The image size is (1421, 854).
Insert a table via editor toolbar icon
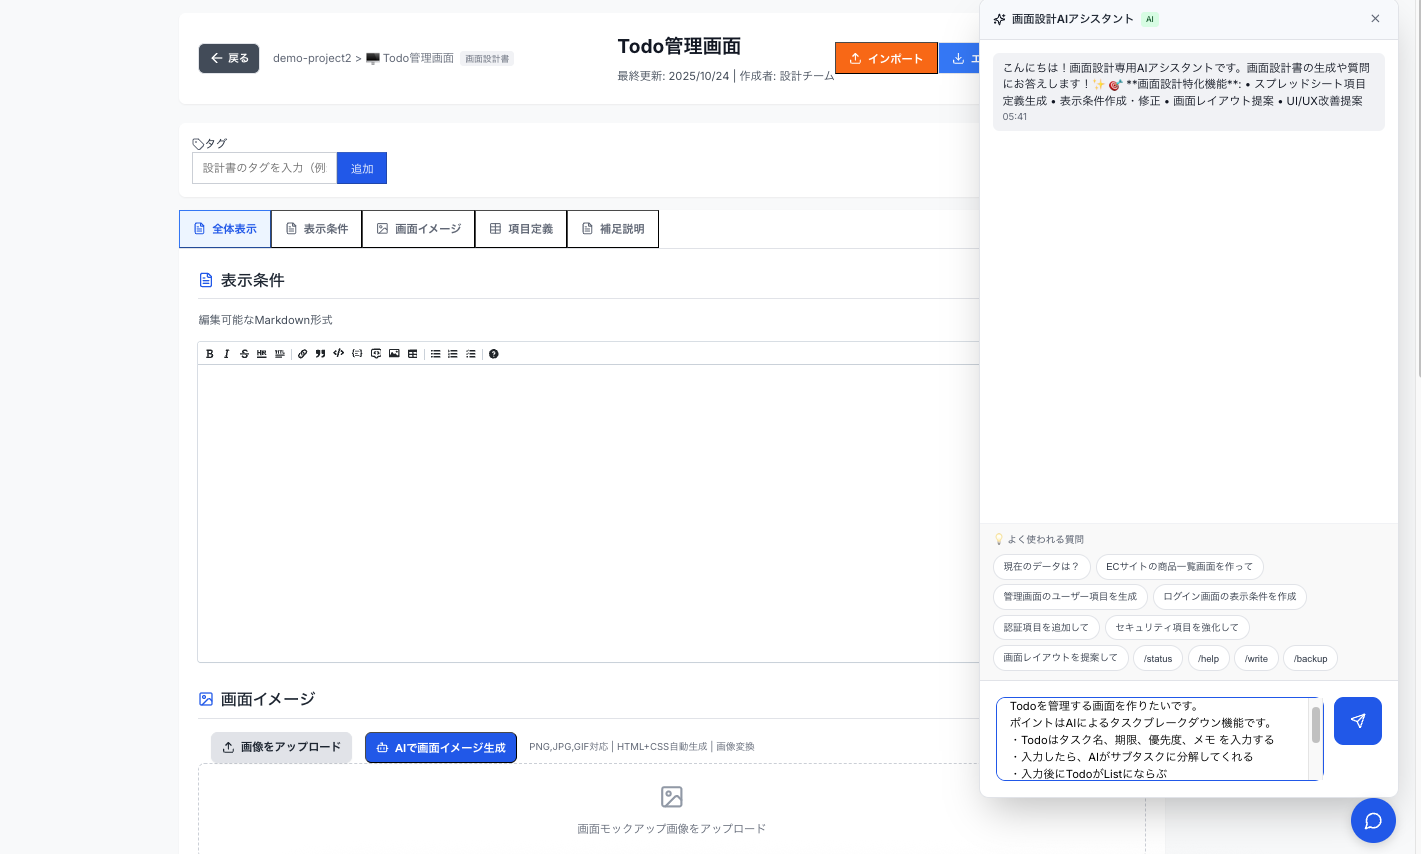pos(412,354)
